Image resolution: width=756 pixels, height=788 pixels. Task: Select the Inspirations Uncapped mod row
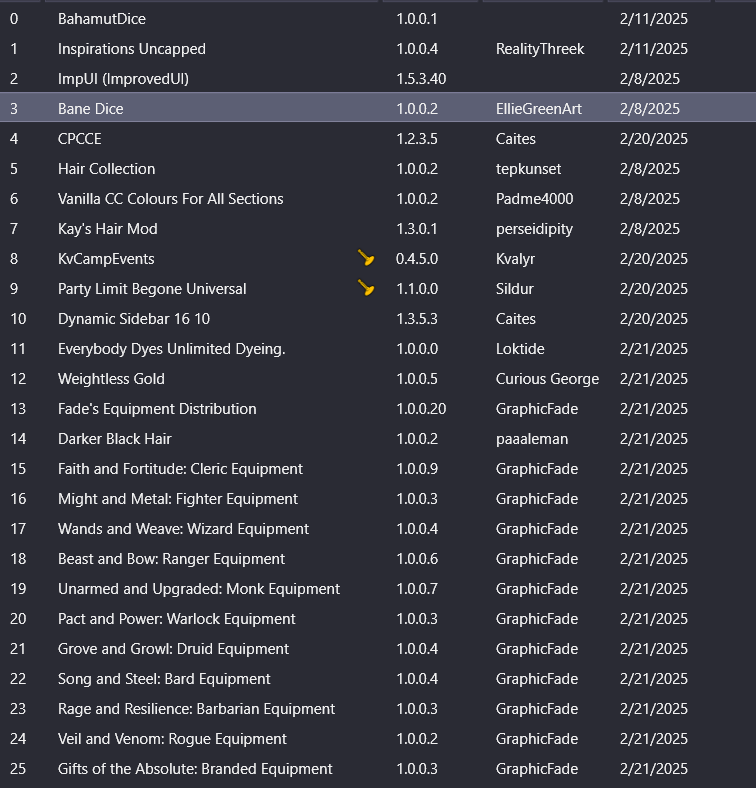(132, 49)
